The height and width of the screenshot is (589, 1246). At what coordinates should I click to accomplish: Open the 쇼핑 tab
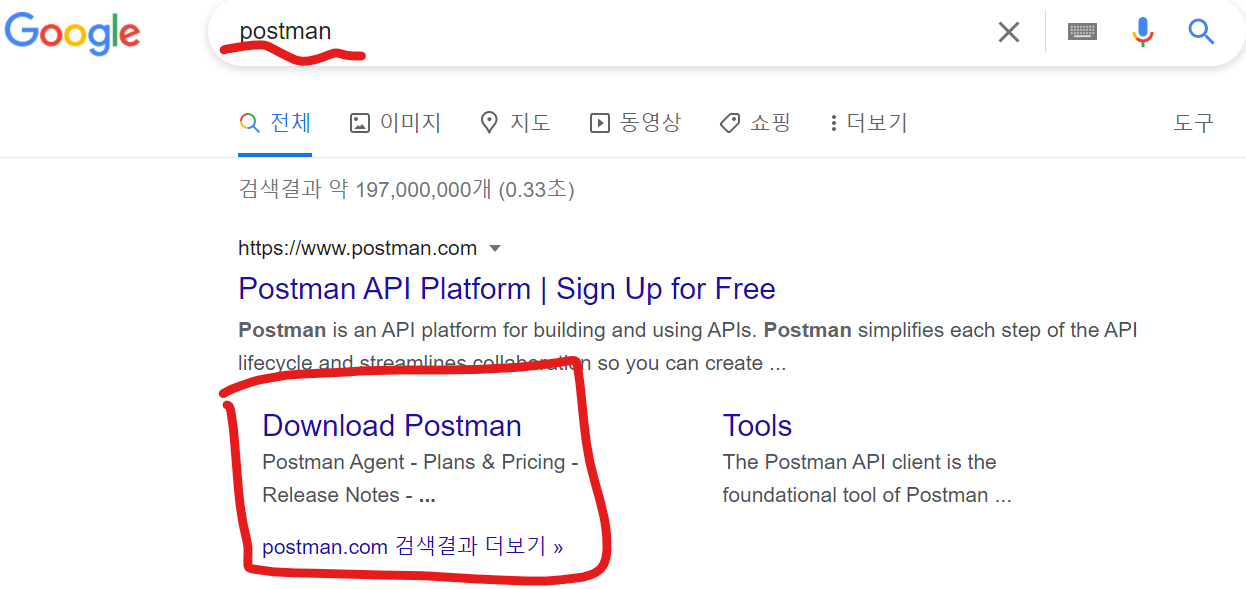click(755, 123)
